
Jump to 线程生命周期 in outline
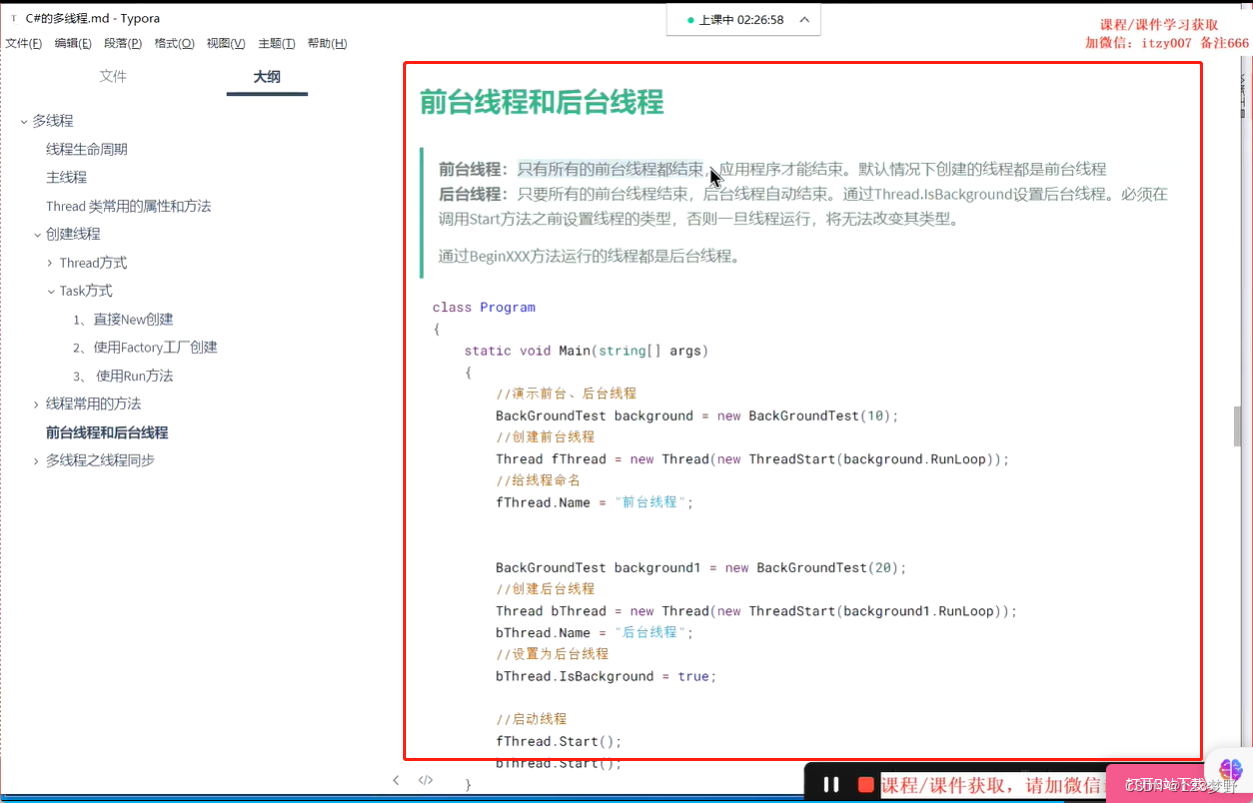pos(87,149)
